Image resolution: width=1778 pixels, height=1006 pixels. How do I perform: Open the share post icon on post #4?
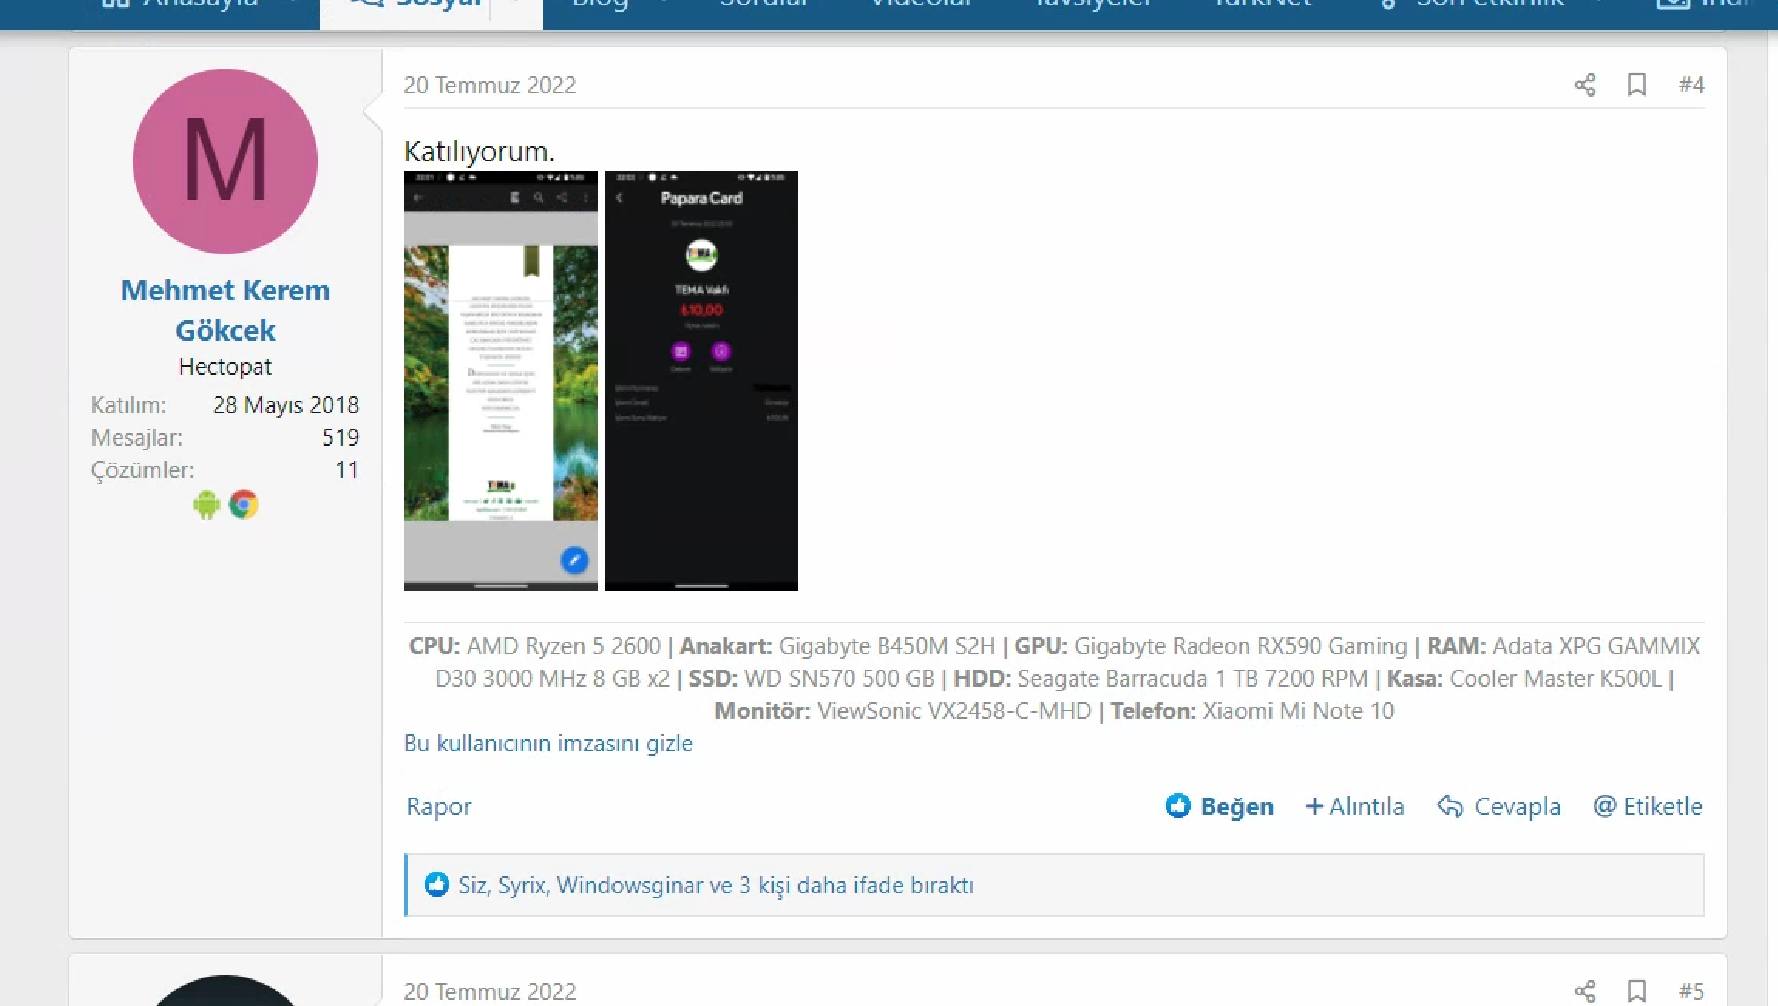[x=1585, y=85]
